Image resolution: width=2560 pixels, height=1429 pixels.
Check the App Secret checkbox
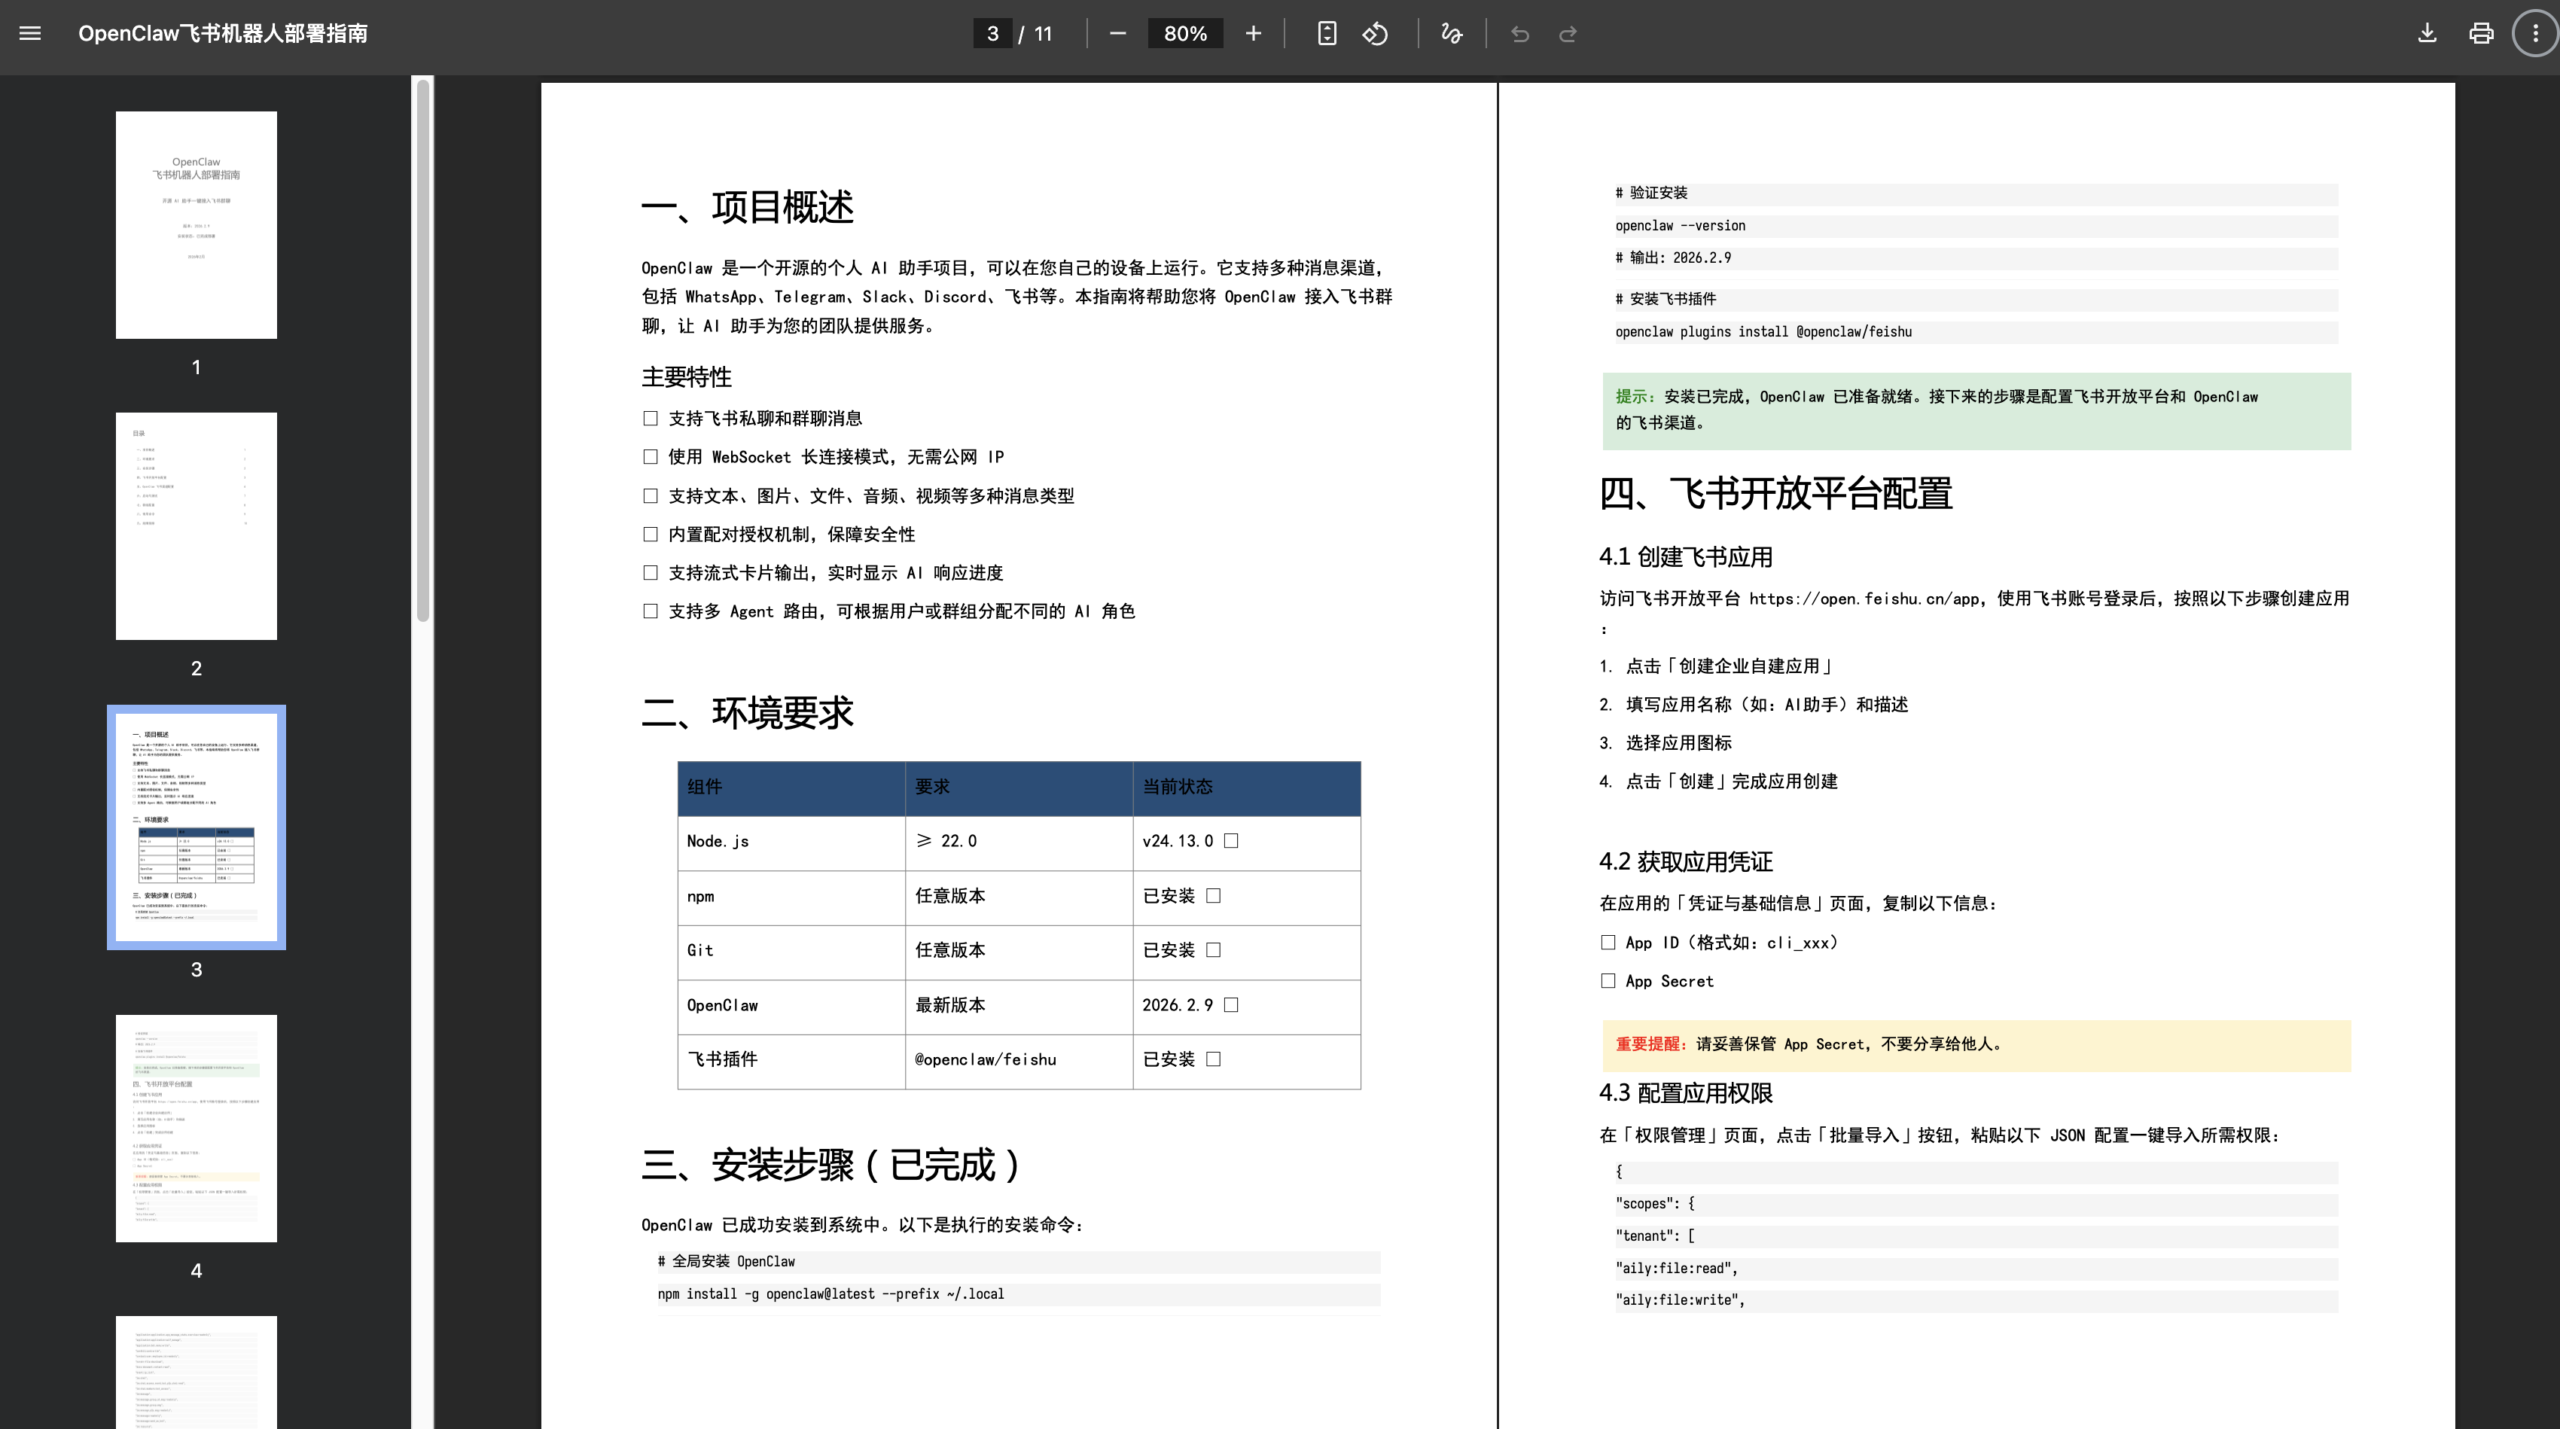click(x=1606, y=981)
